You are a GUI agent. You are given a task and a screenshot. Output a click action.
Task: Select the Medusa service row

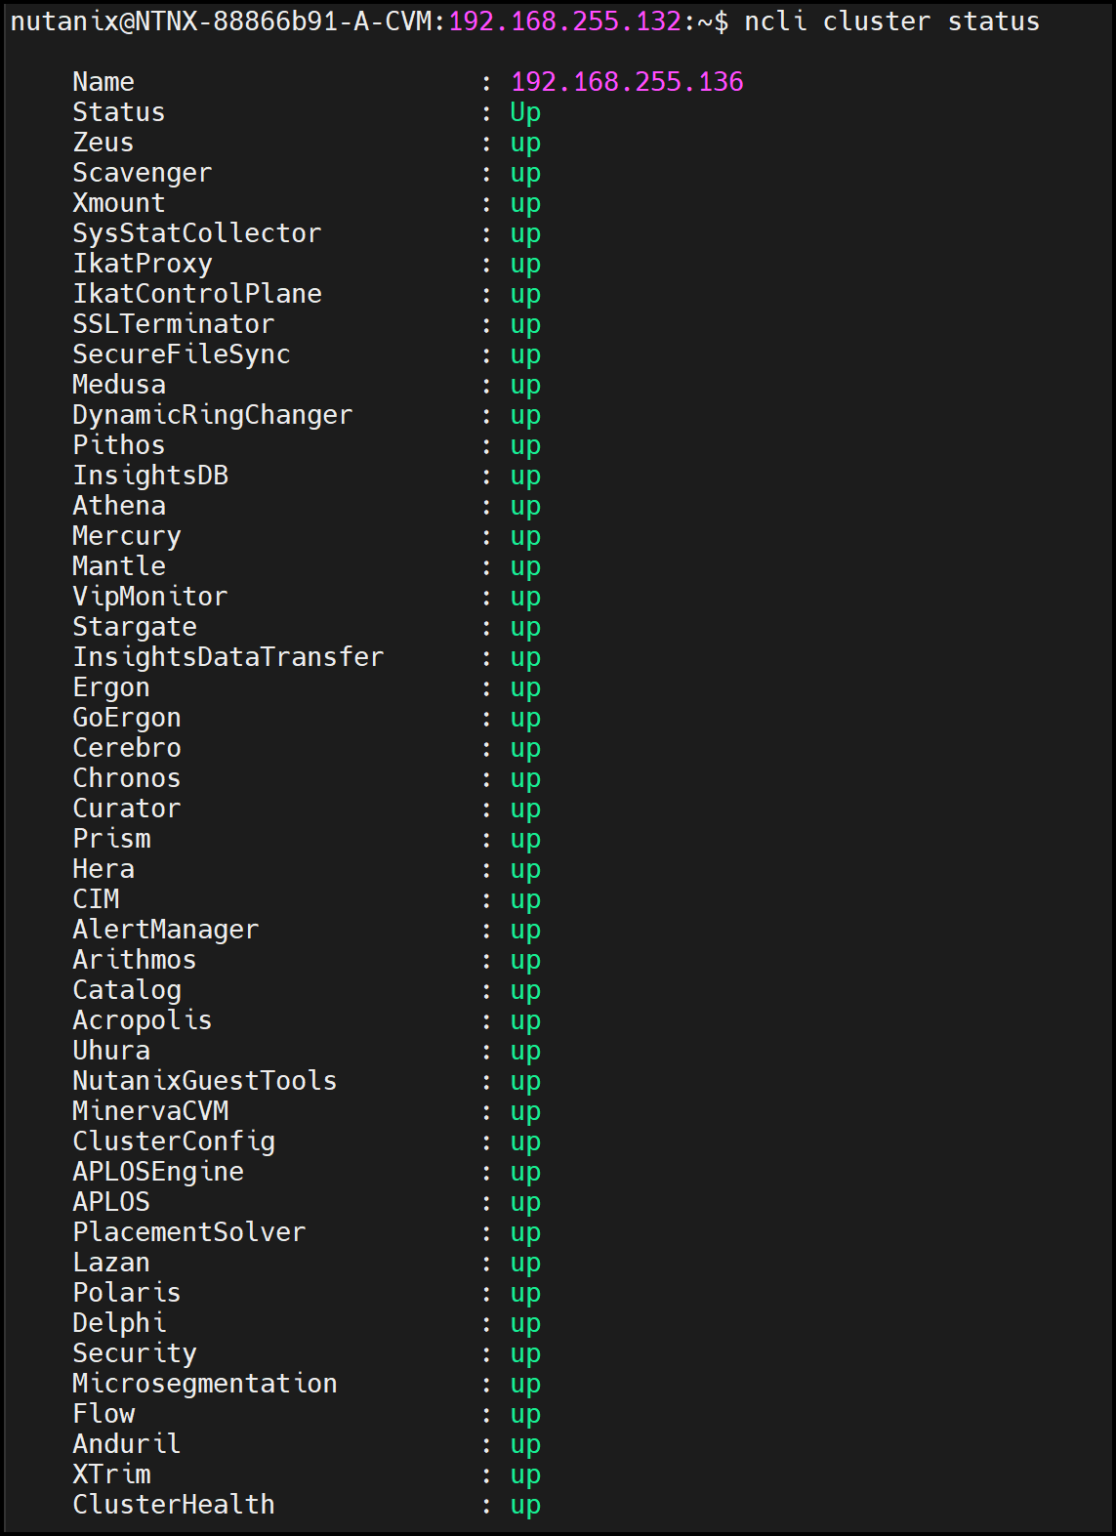[120, 384]
